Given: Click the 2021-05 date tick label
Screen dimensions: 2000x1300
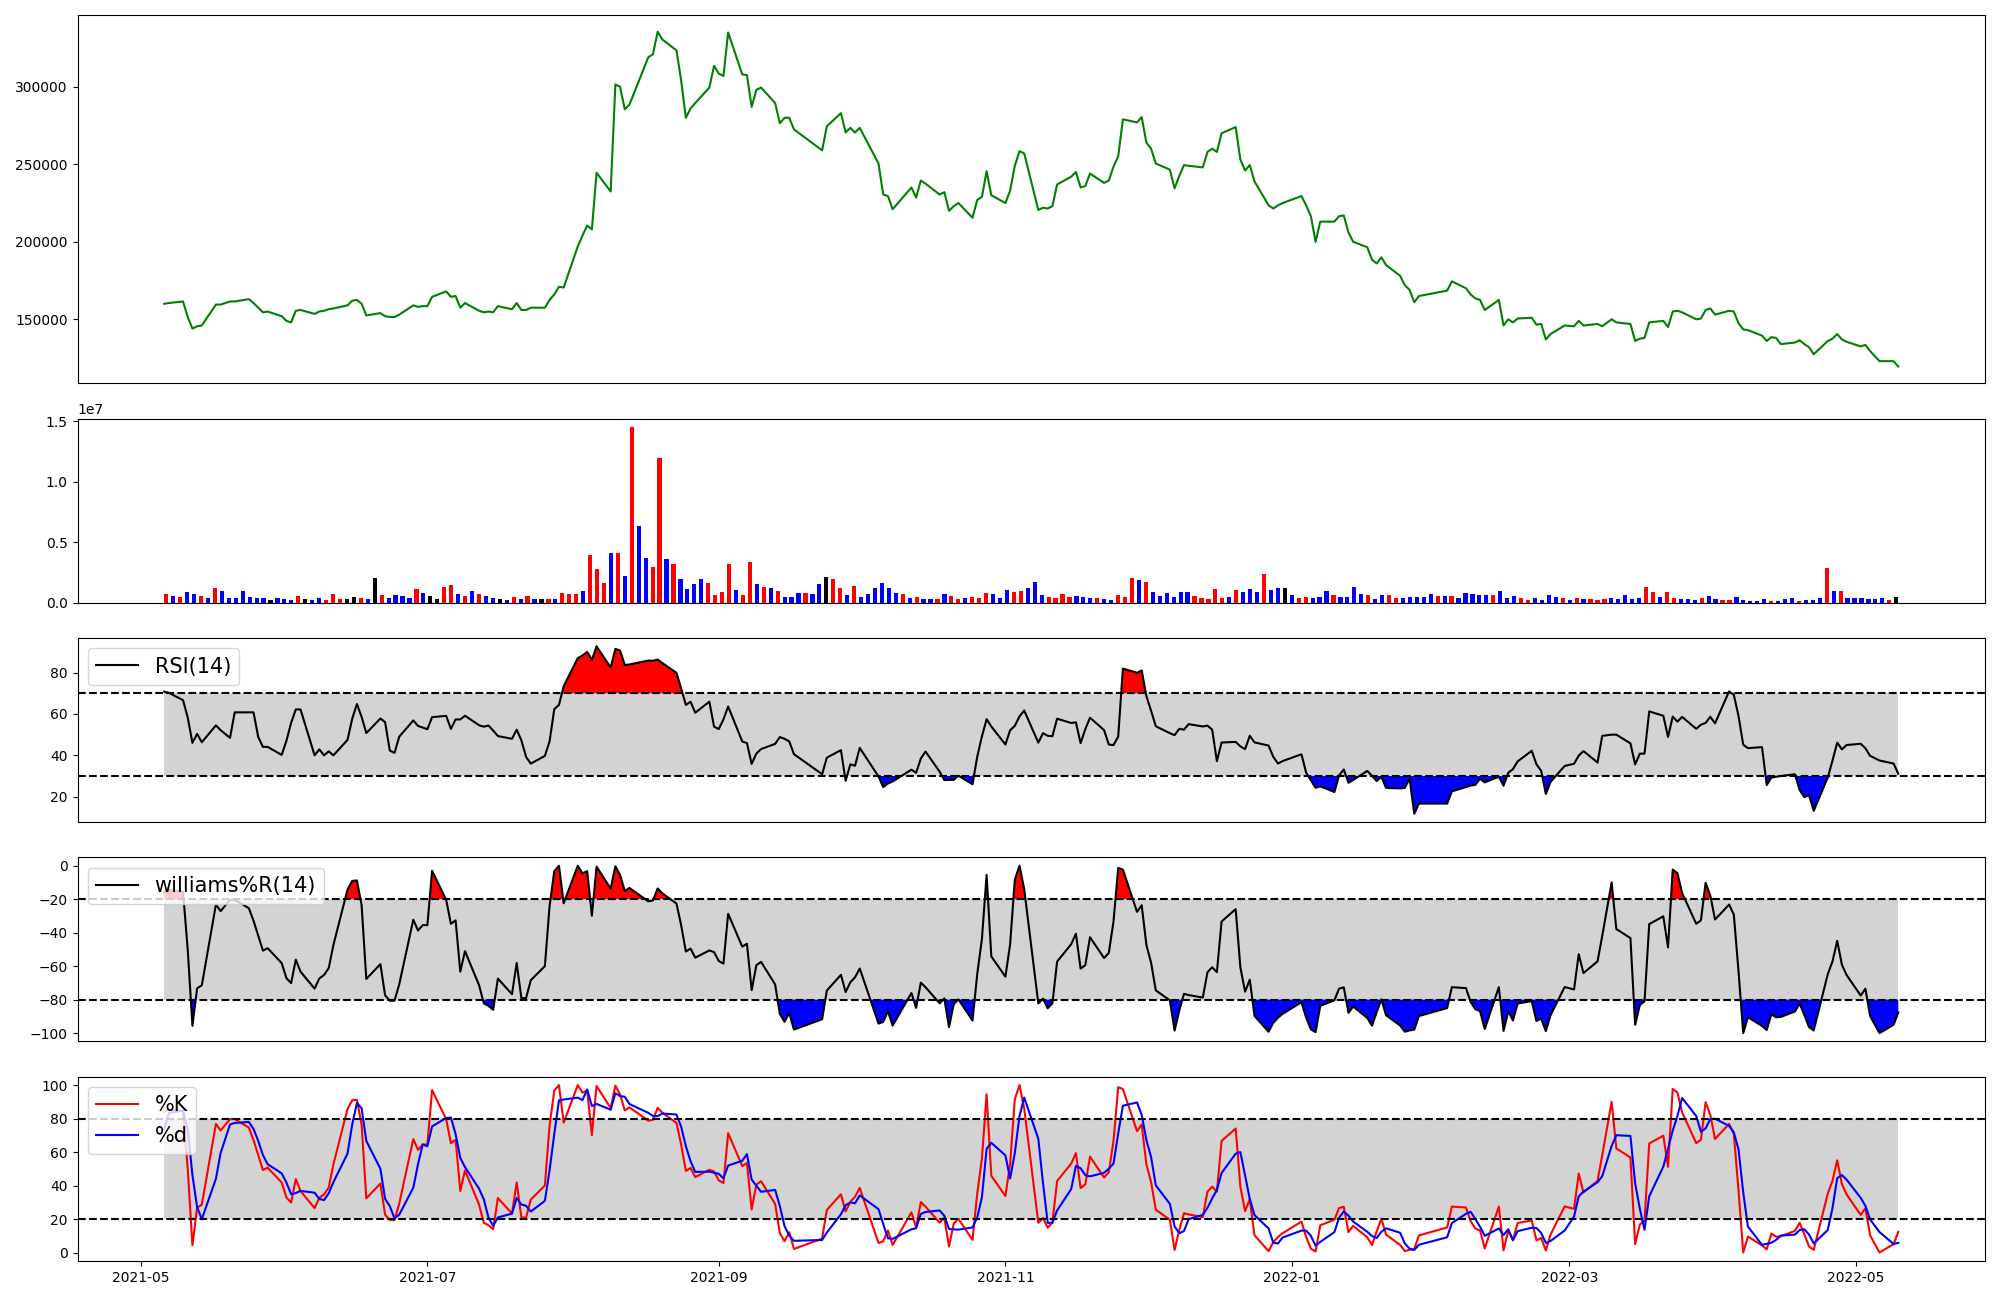Looking at the screenshot, I should [x=140, y=1277].
